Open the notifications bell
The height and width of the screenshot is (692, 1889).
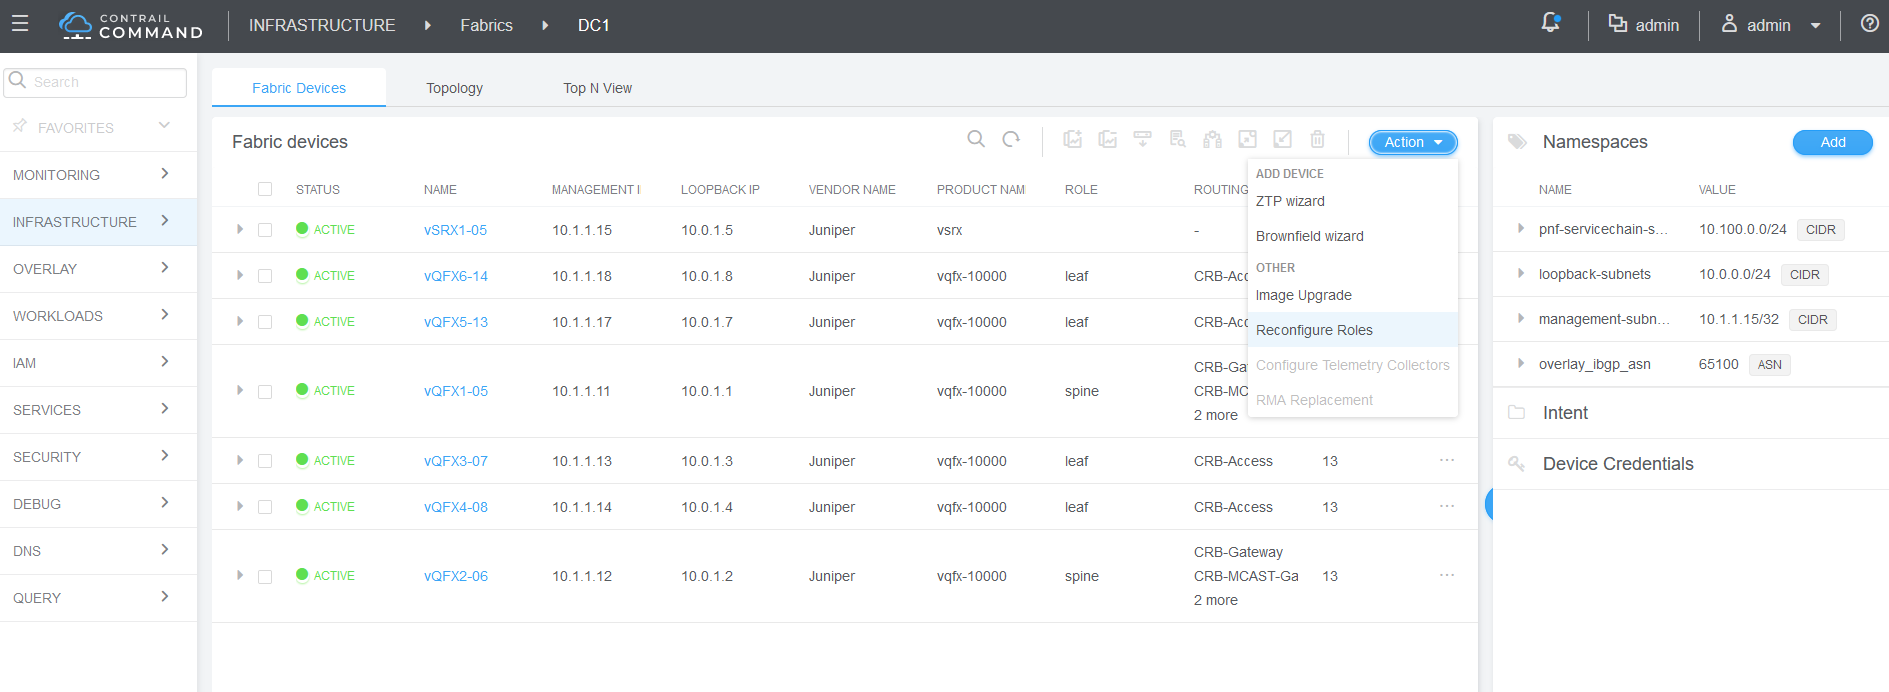(1550, 23)
